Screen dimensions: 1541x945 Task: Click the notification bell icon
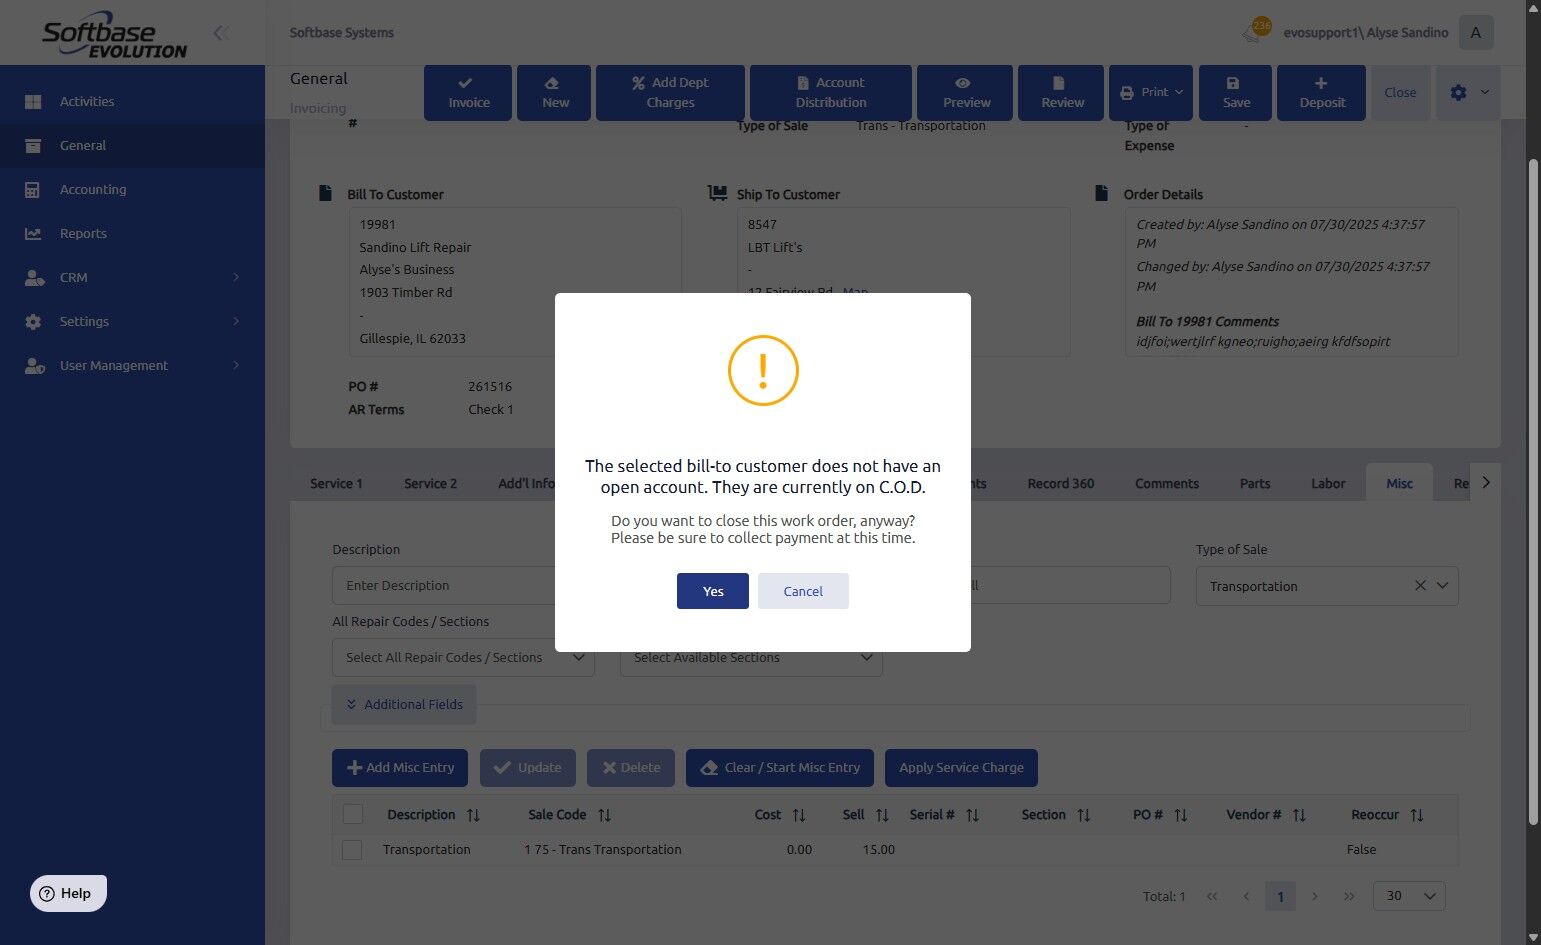click(1254, 32)
